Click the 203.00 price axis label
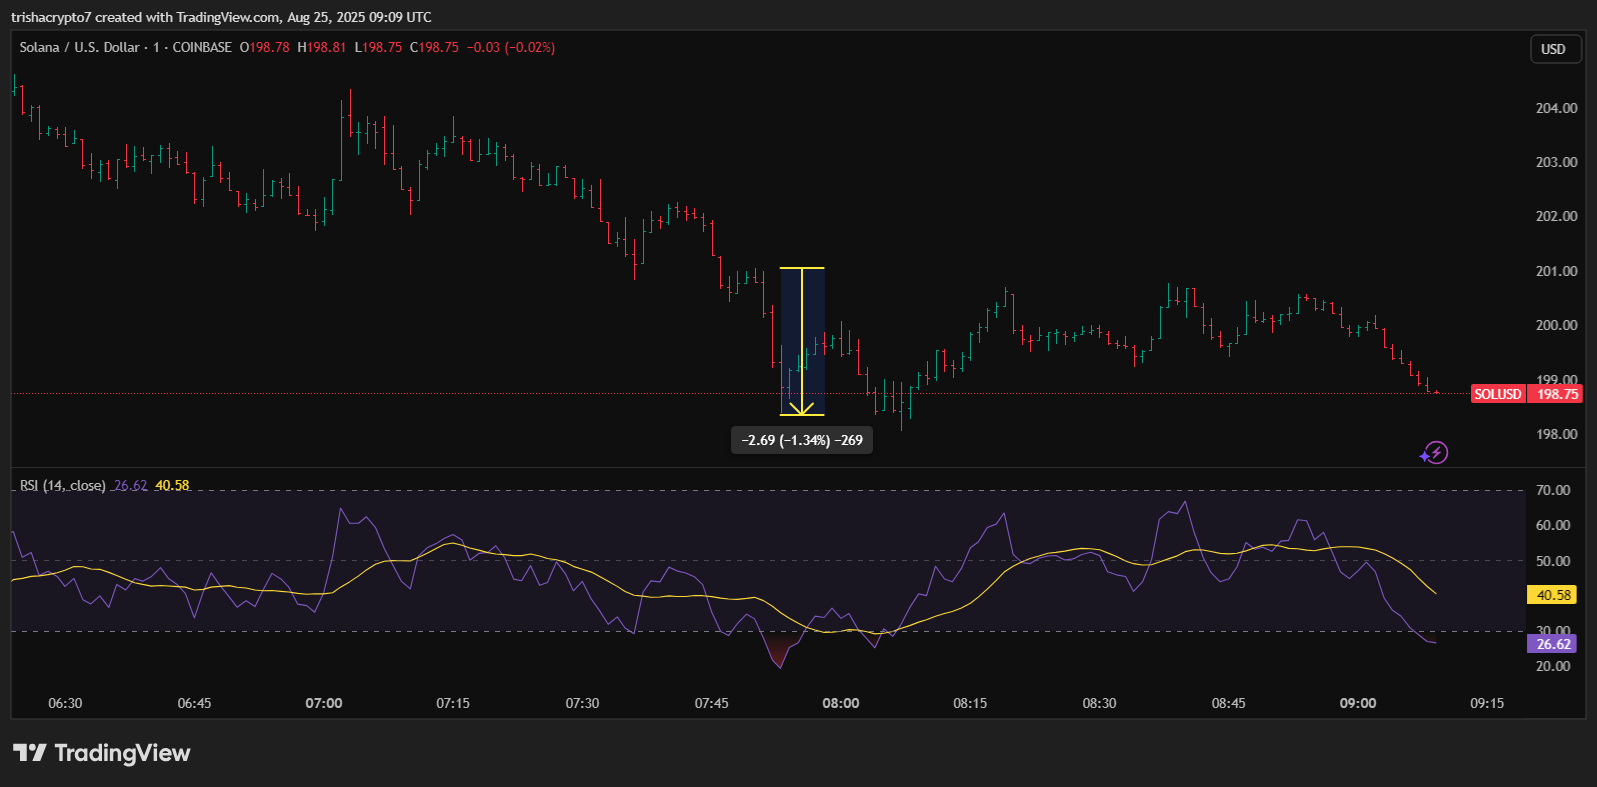The height and width of the screenshot is (787, 1597). [1556, 162]
